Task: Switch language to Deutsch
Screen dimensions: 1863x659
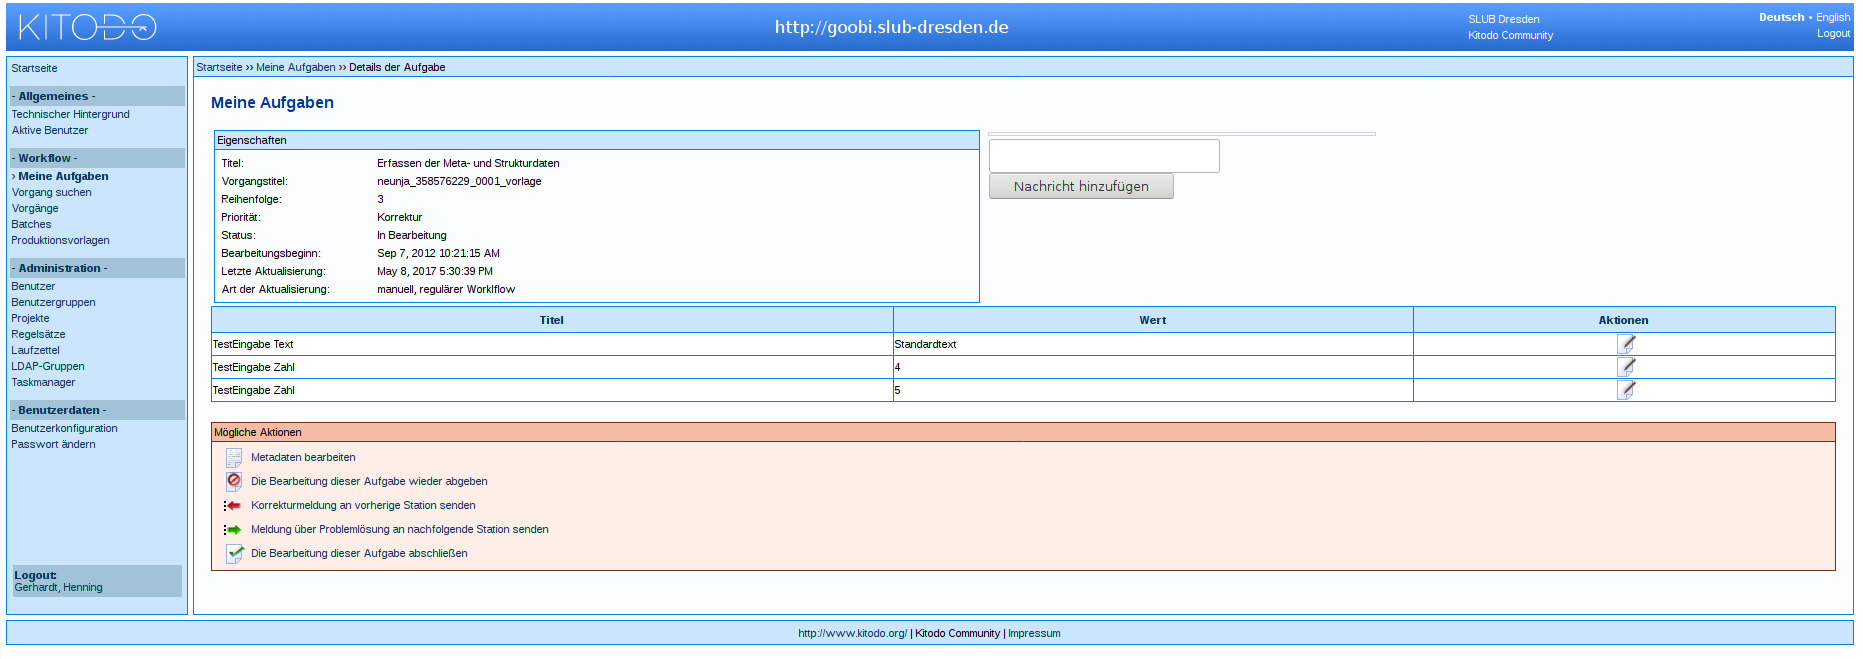Action: pyautogui.click(x=1781, y=17)
